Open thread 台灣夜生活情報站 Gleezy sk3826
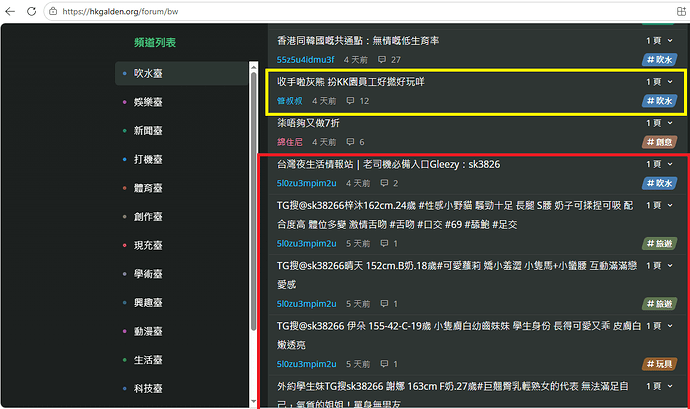690x409 pixels. (x=388, y=164)
